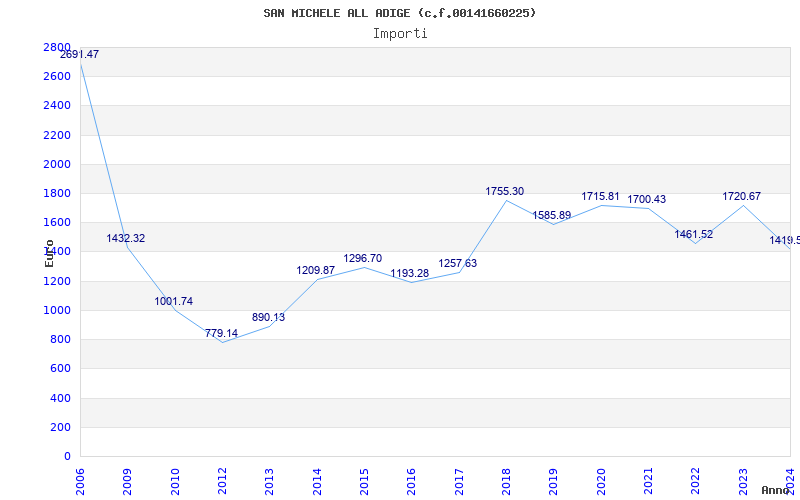Viewport: 800px width, 500px height.
Task: Click the Importi subtitle
Action: click(x=400, y=34)
